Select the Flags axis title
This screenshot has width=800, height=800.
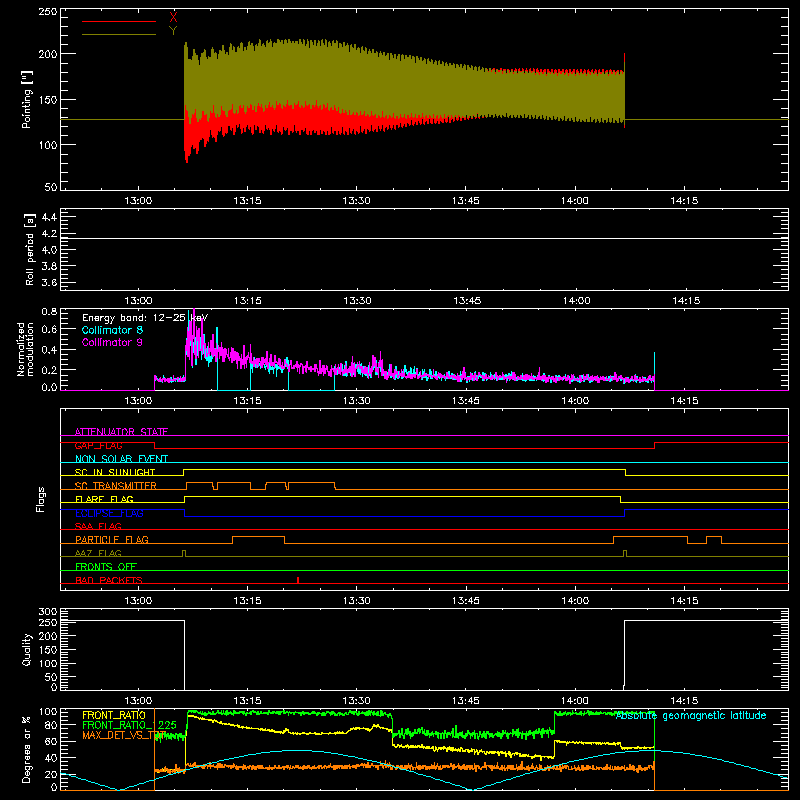tap(41, 499)
